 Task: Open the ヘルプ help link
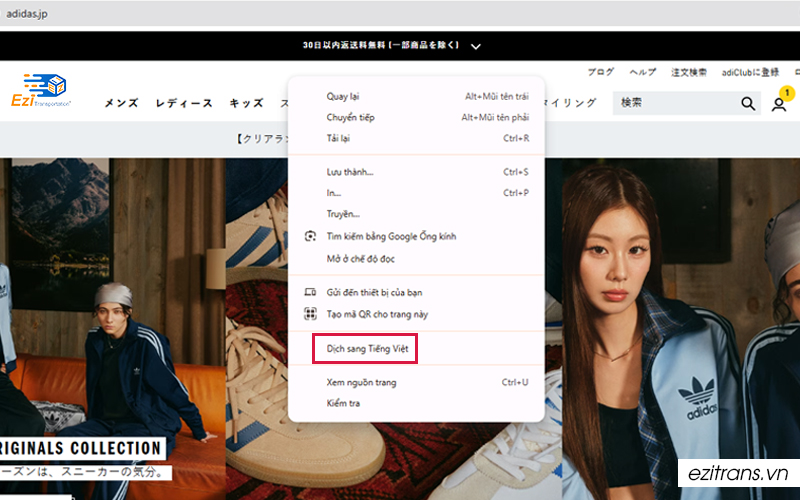pyautogui.click(x=642, y=72)
